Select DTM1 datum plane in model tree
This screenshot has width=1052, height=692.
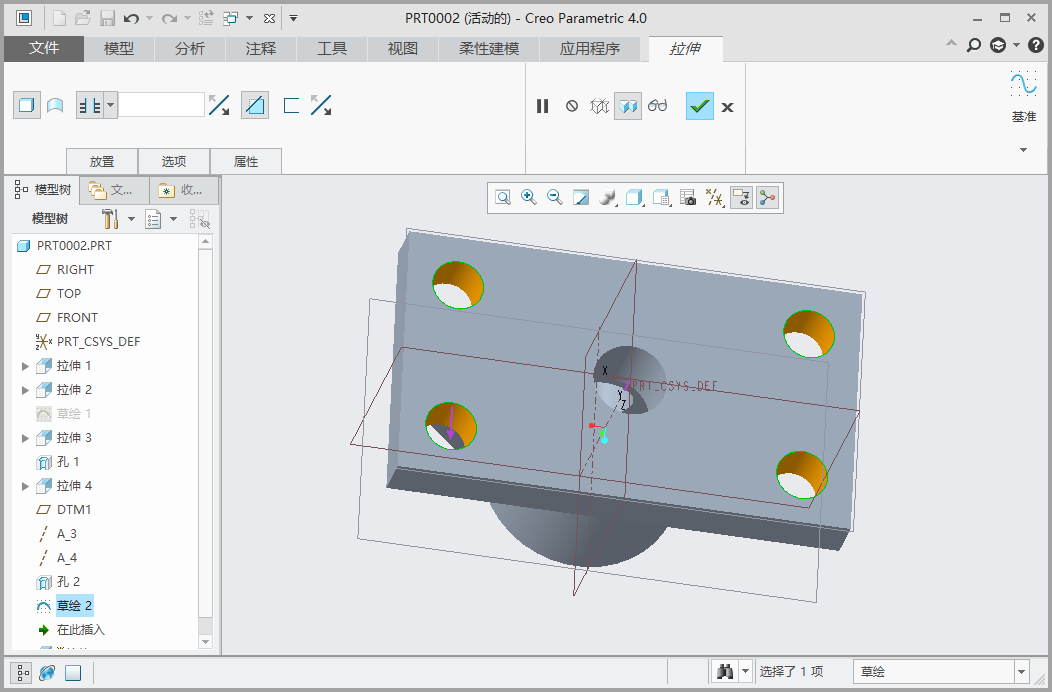click(74, 510)
